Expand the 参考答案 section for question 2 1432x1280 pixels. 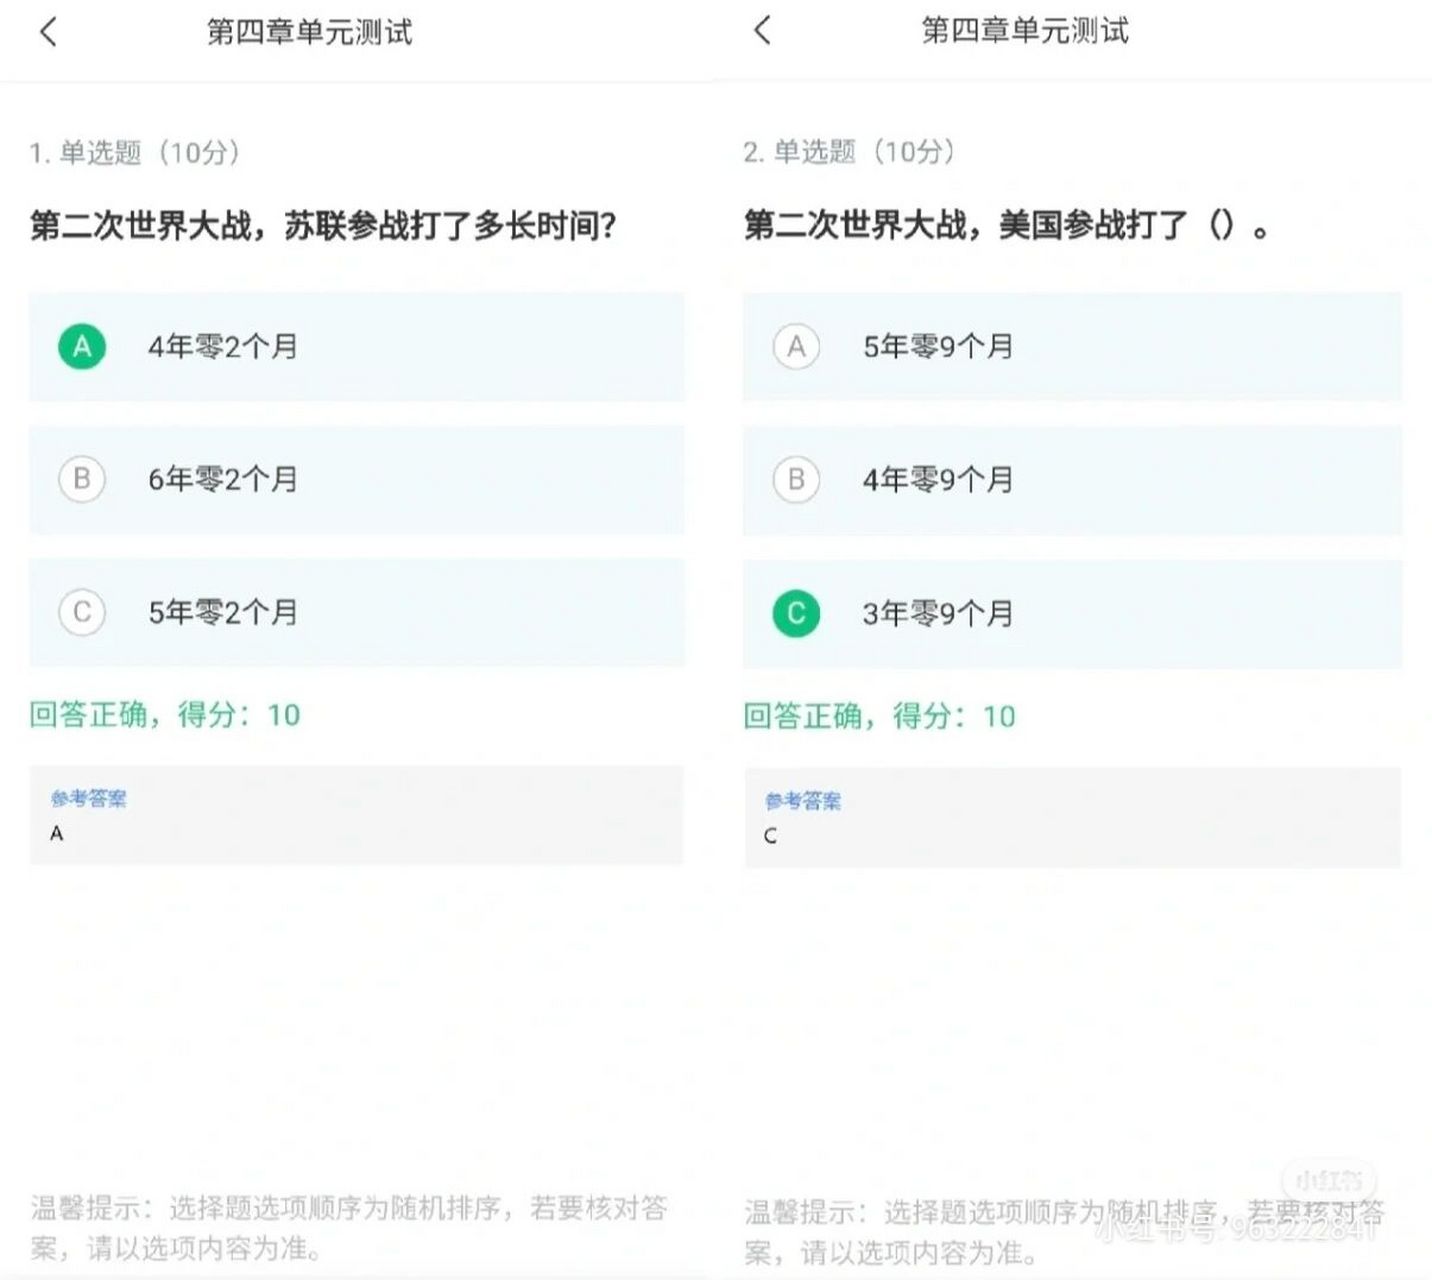[x=802, y=799]
